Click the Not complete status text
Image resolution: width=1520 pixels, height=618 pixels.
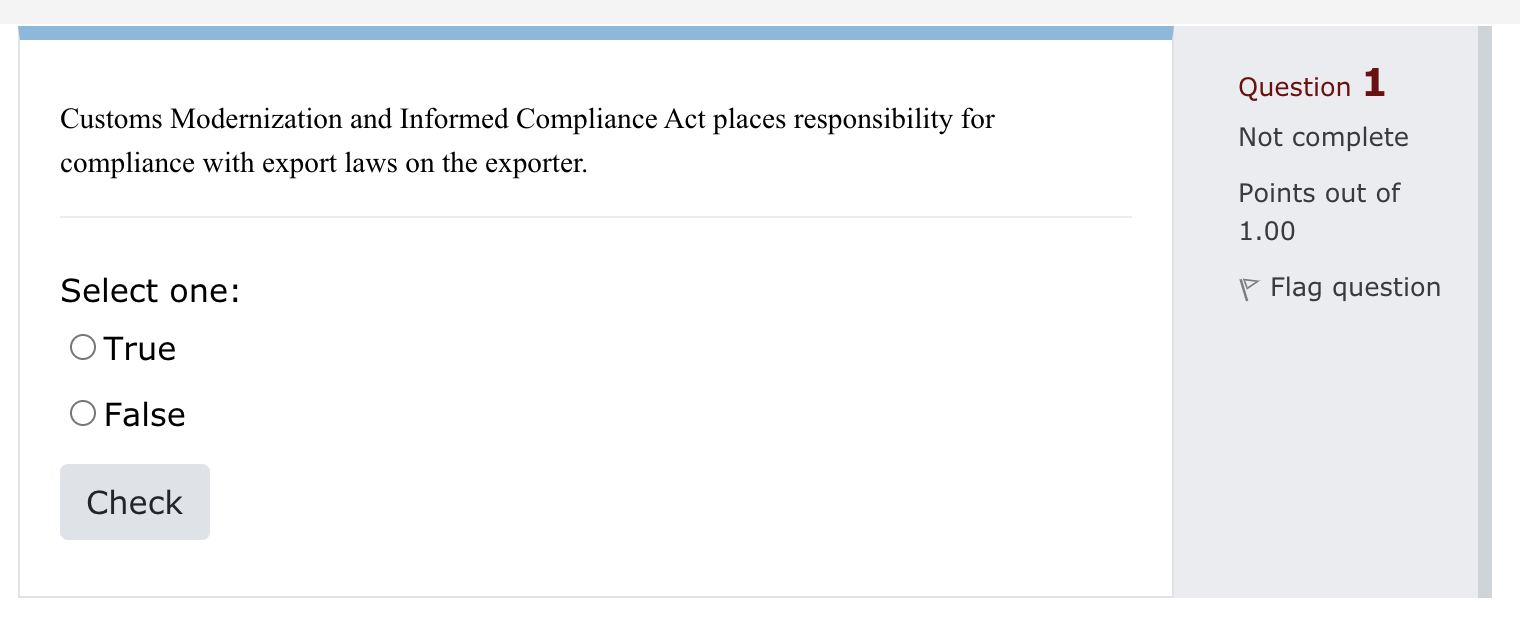pyautogui.click(x=1323, y=137)
